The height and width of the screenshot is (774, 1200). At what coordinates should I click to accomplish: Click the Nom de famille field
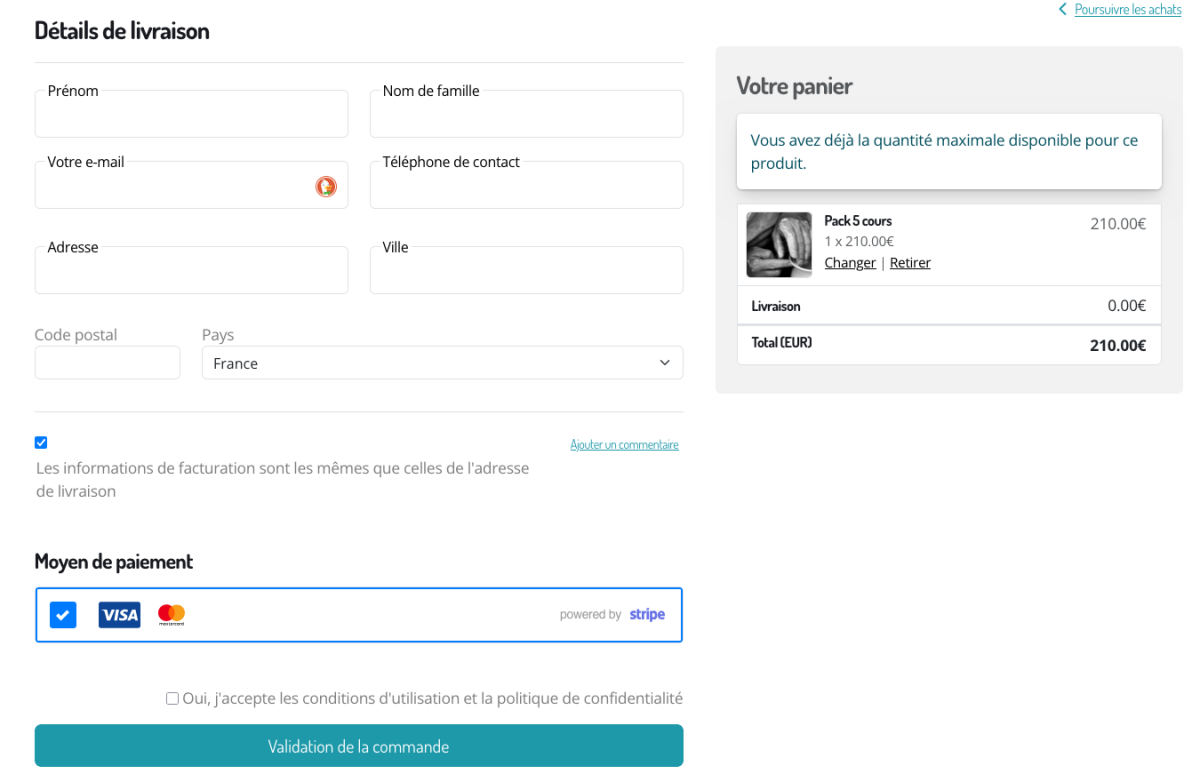(x=526, y=116)
